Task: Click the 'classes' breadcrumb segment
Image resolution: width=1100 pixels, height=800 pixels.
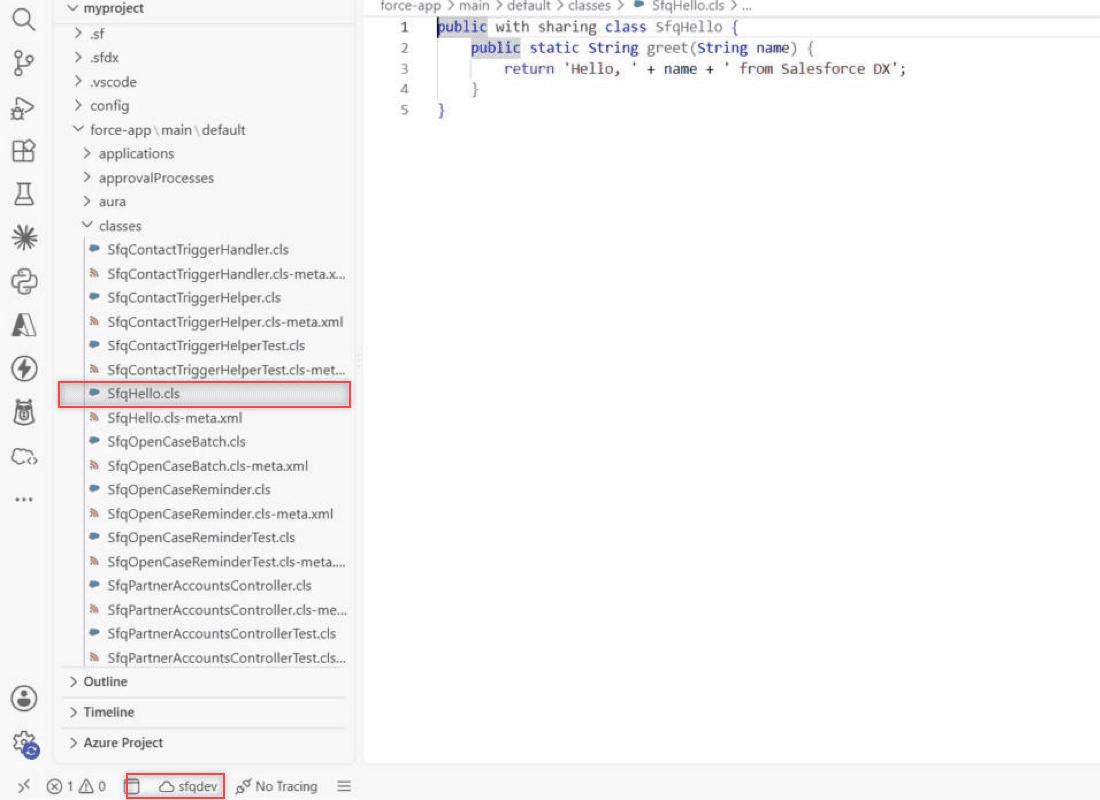Action: tap(589, 6)
